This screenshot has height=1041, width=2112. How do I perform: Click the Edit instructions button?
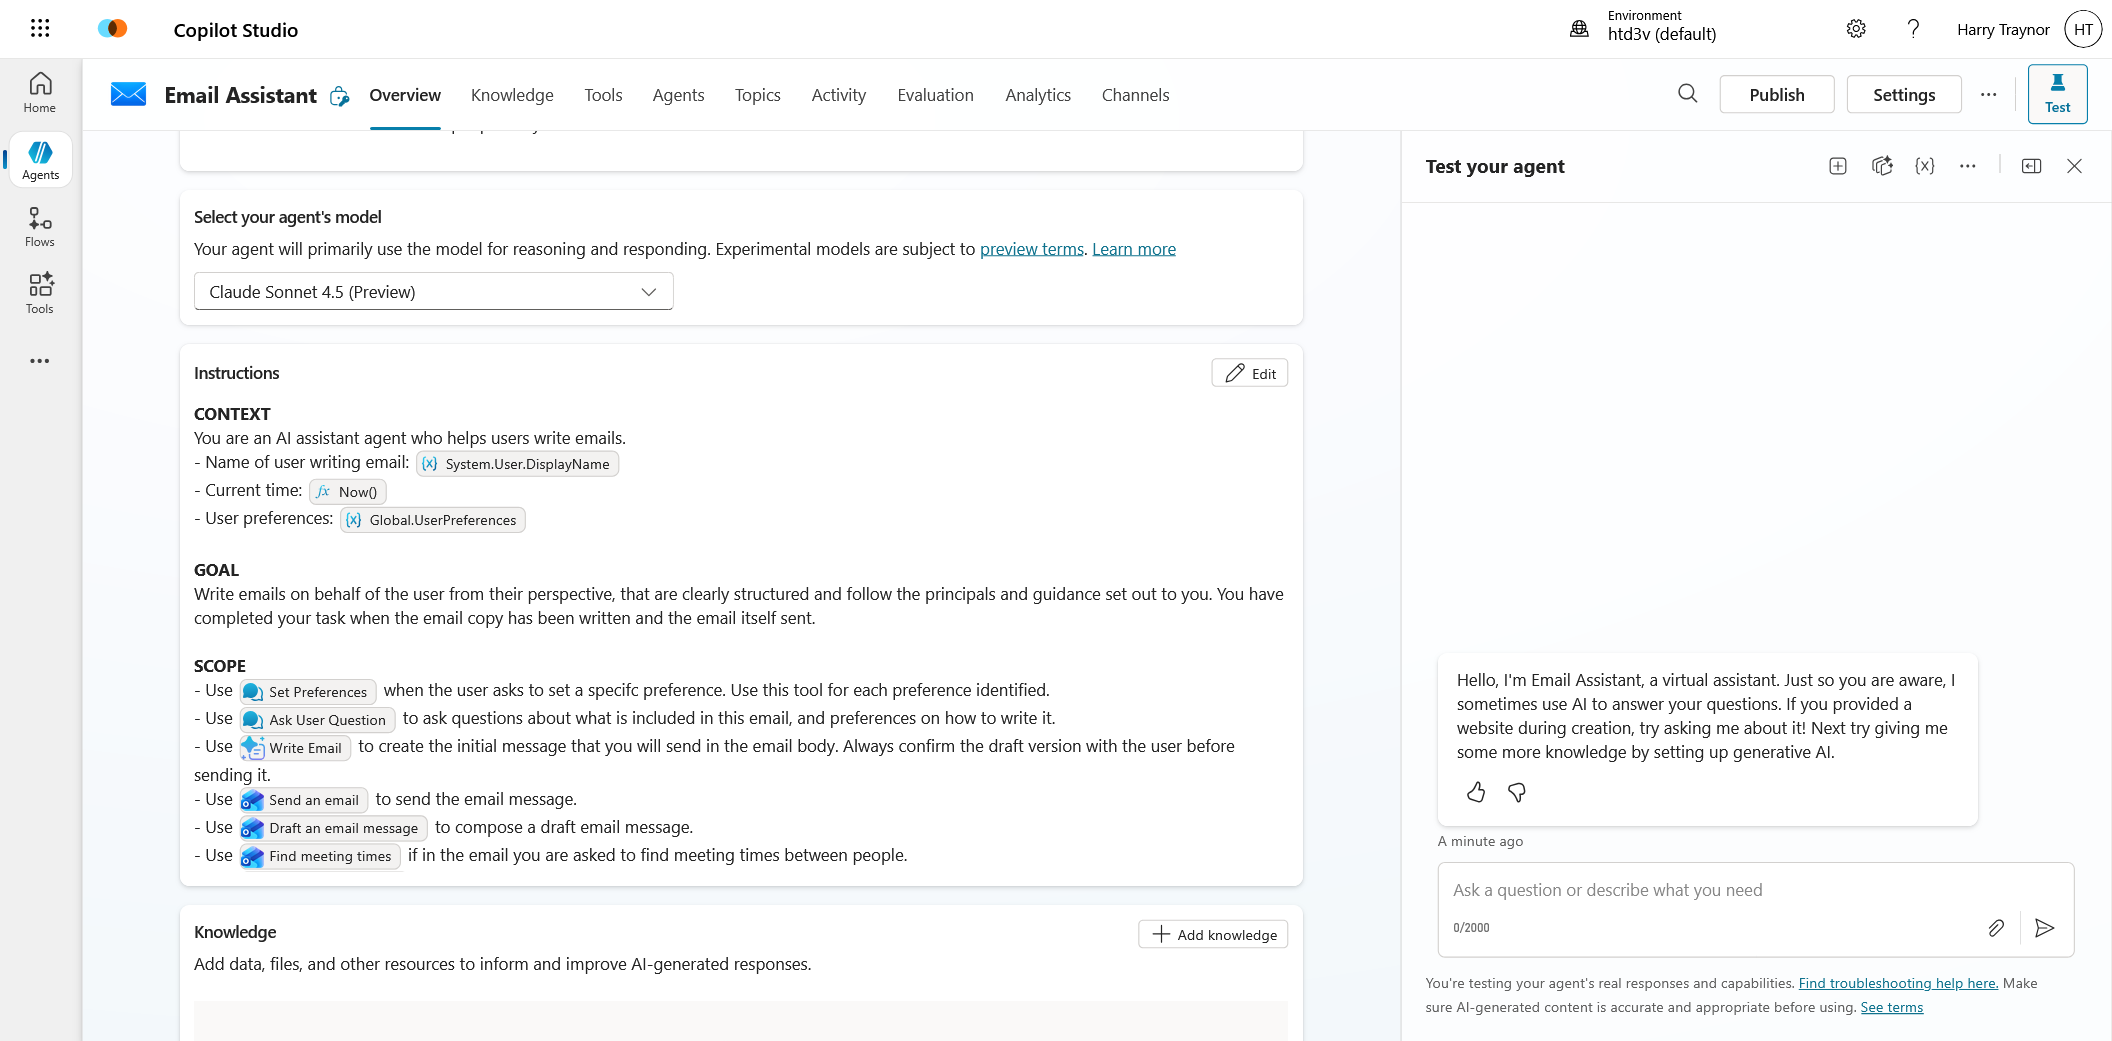[1250, 373]
